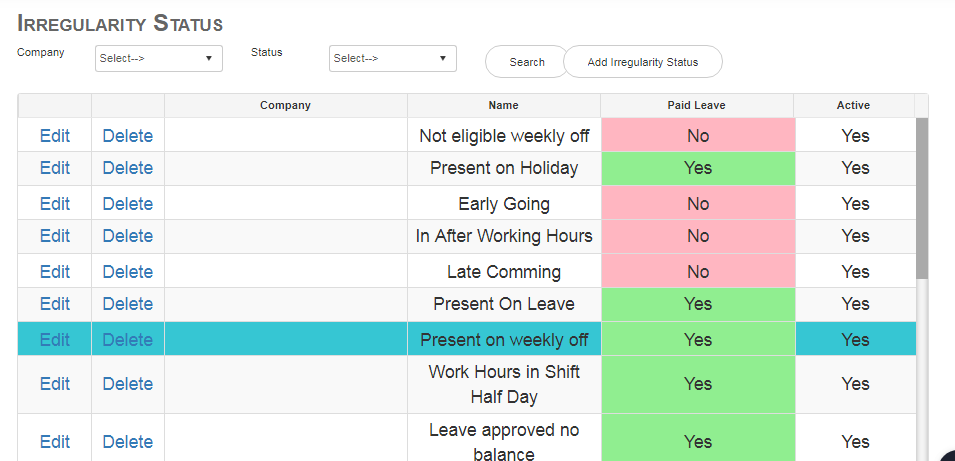Open the Company select dropdown
Screen dimensions: 955x461
pos(159,58)
